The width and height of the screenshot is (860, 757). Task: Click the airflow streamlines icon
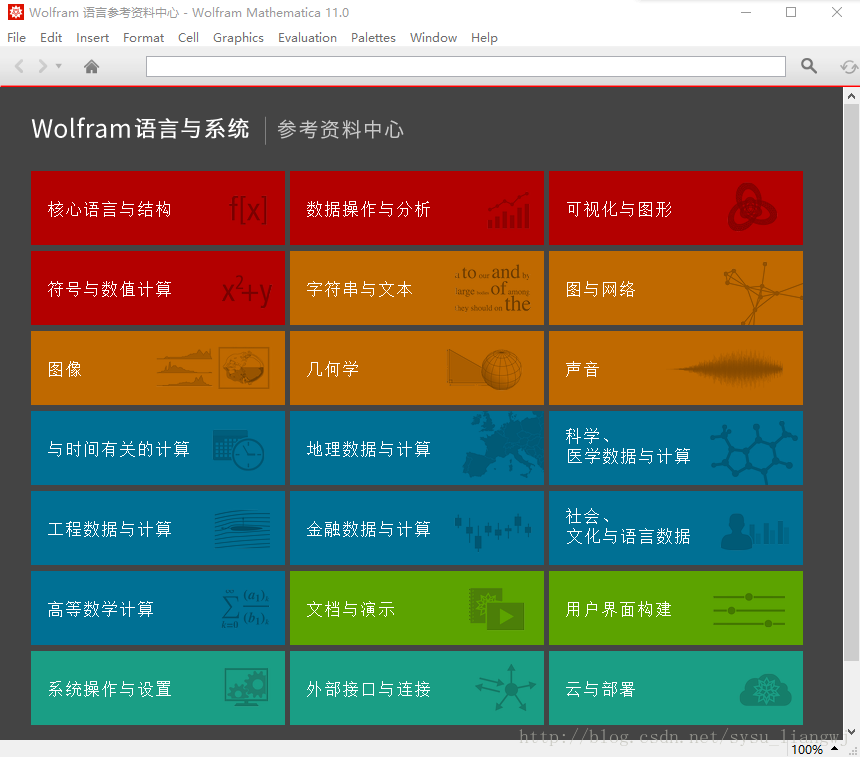click(x=242, y=529)
